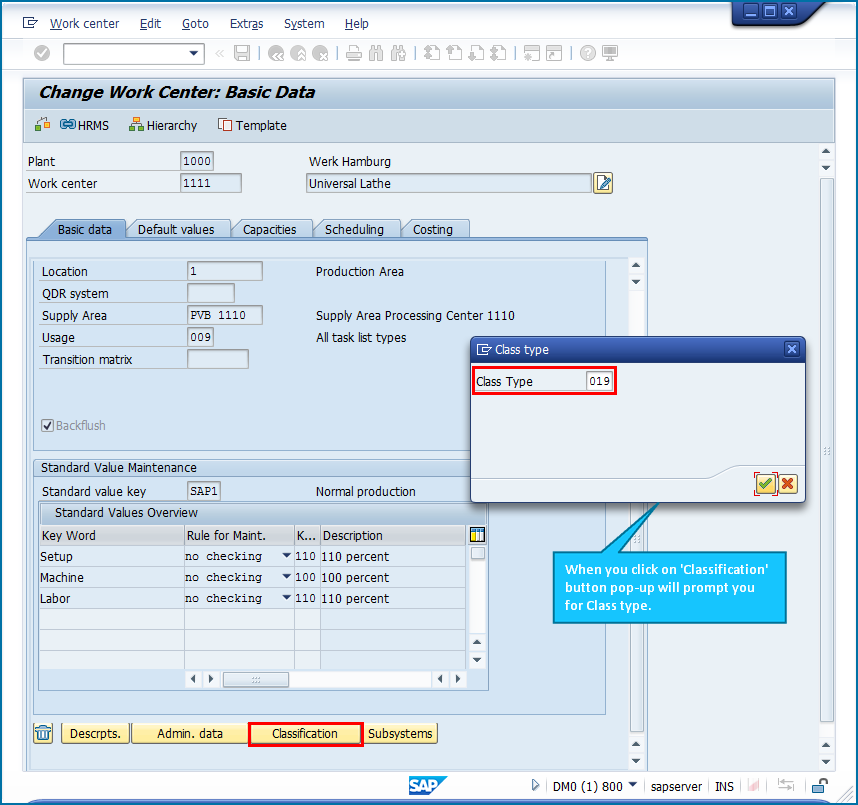Open the Extras menu
The width and height of the screenshot is (858, 805).
(x=247, y=23)
